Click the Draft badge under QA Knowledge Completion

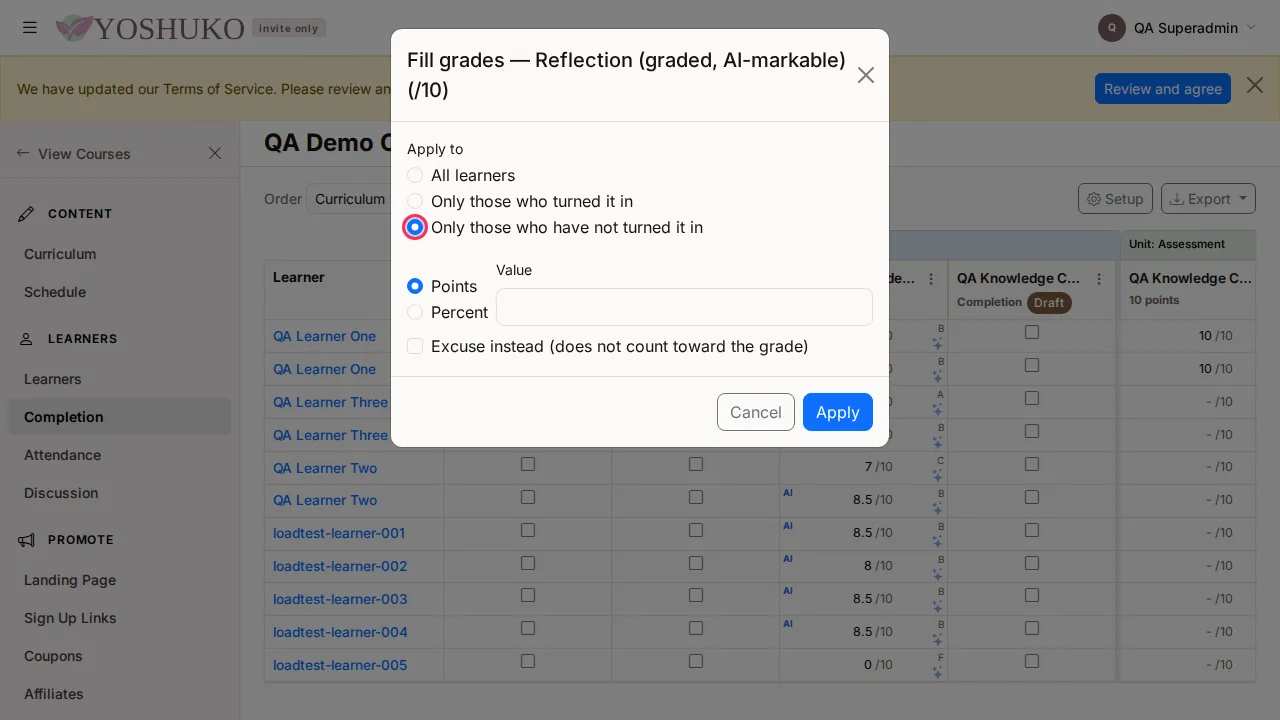coord(1049,302)
